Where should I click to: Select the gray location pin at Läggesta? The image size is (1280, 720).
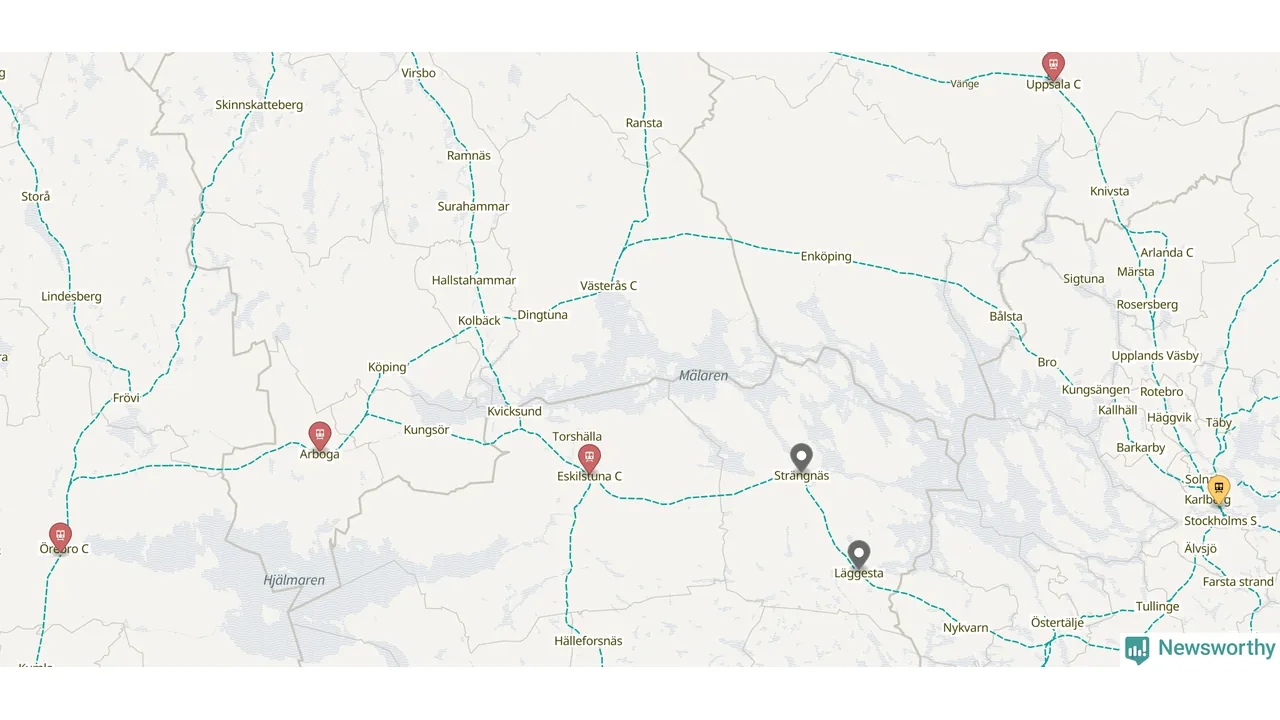(x=858, y=555)
